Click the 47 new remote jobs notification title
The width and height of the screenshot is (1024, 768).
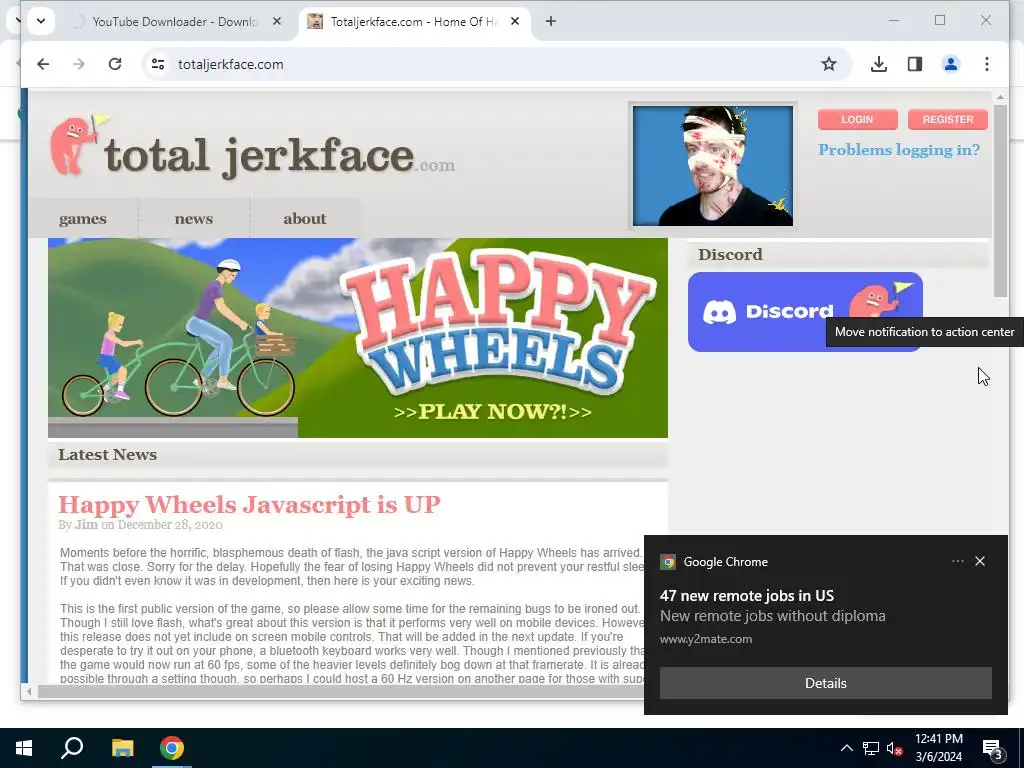746,596
